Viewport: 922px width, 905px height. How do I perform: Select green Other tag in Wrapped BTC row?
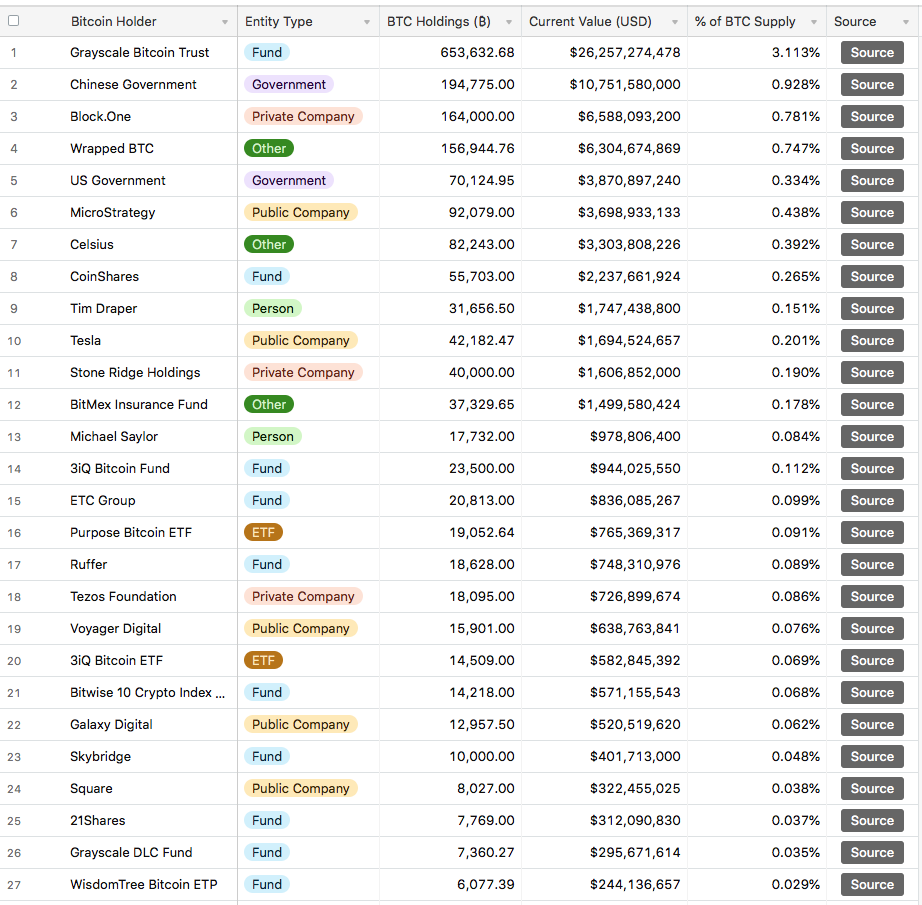(269, 149)
